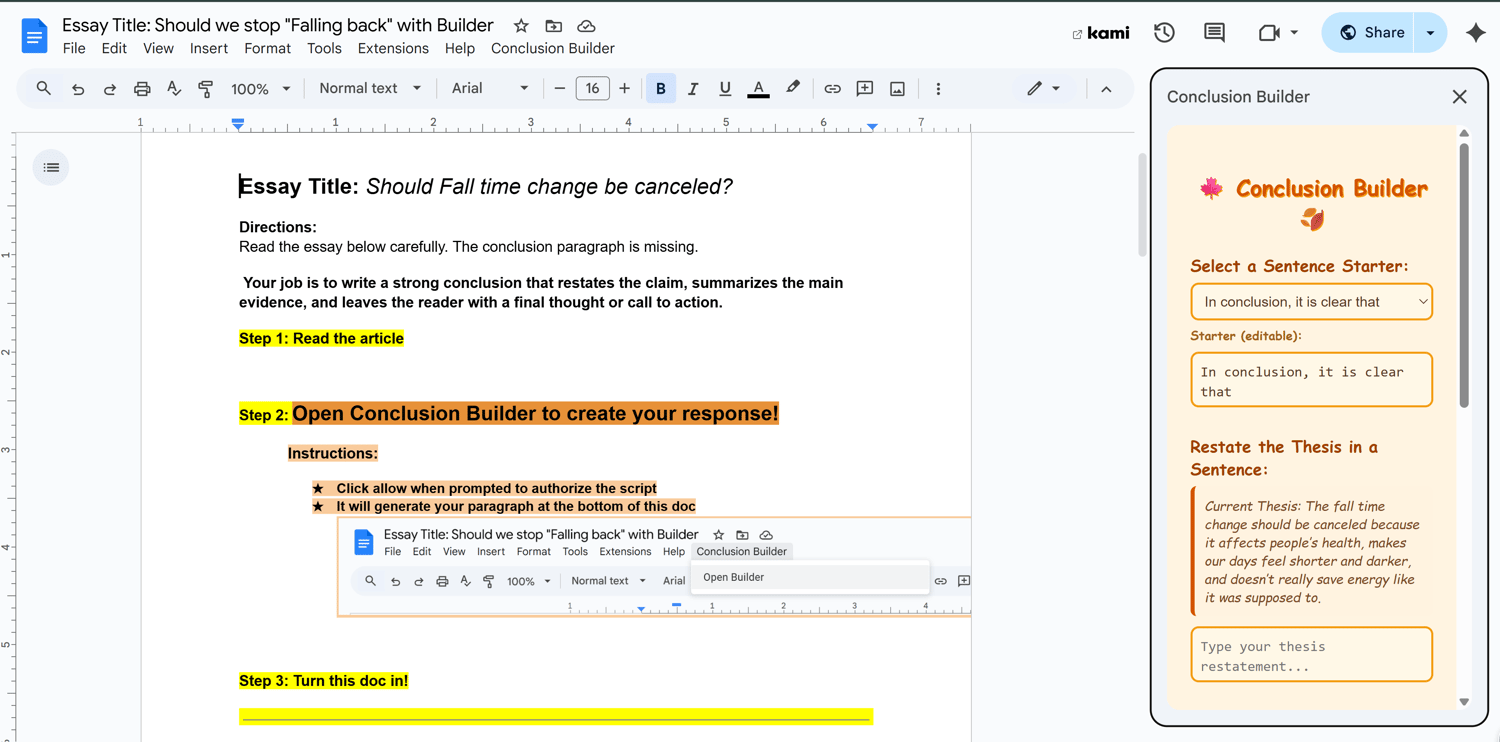This screenshot has width=1500, height=742.
Task: Click the document title in the header
Action: click(278, 25)
